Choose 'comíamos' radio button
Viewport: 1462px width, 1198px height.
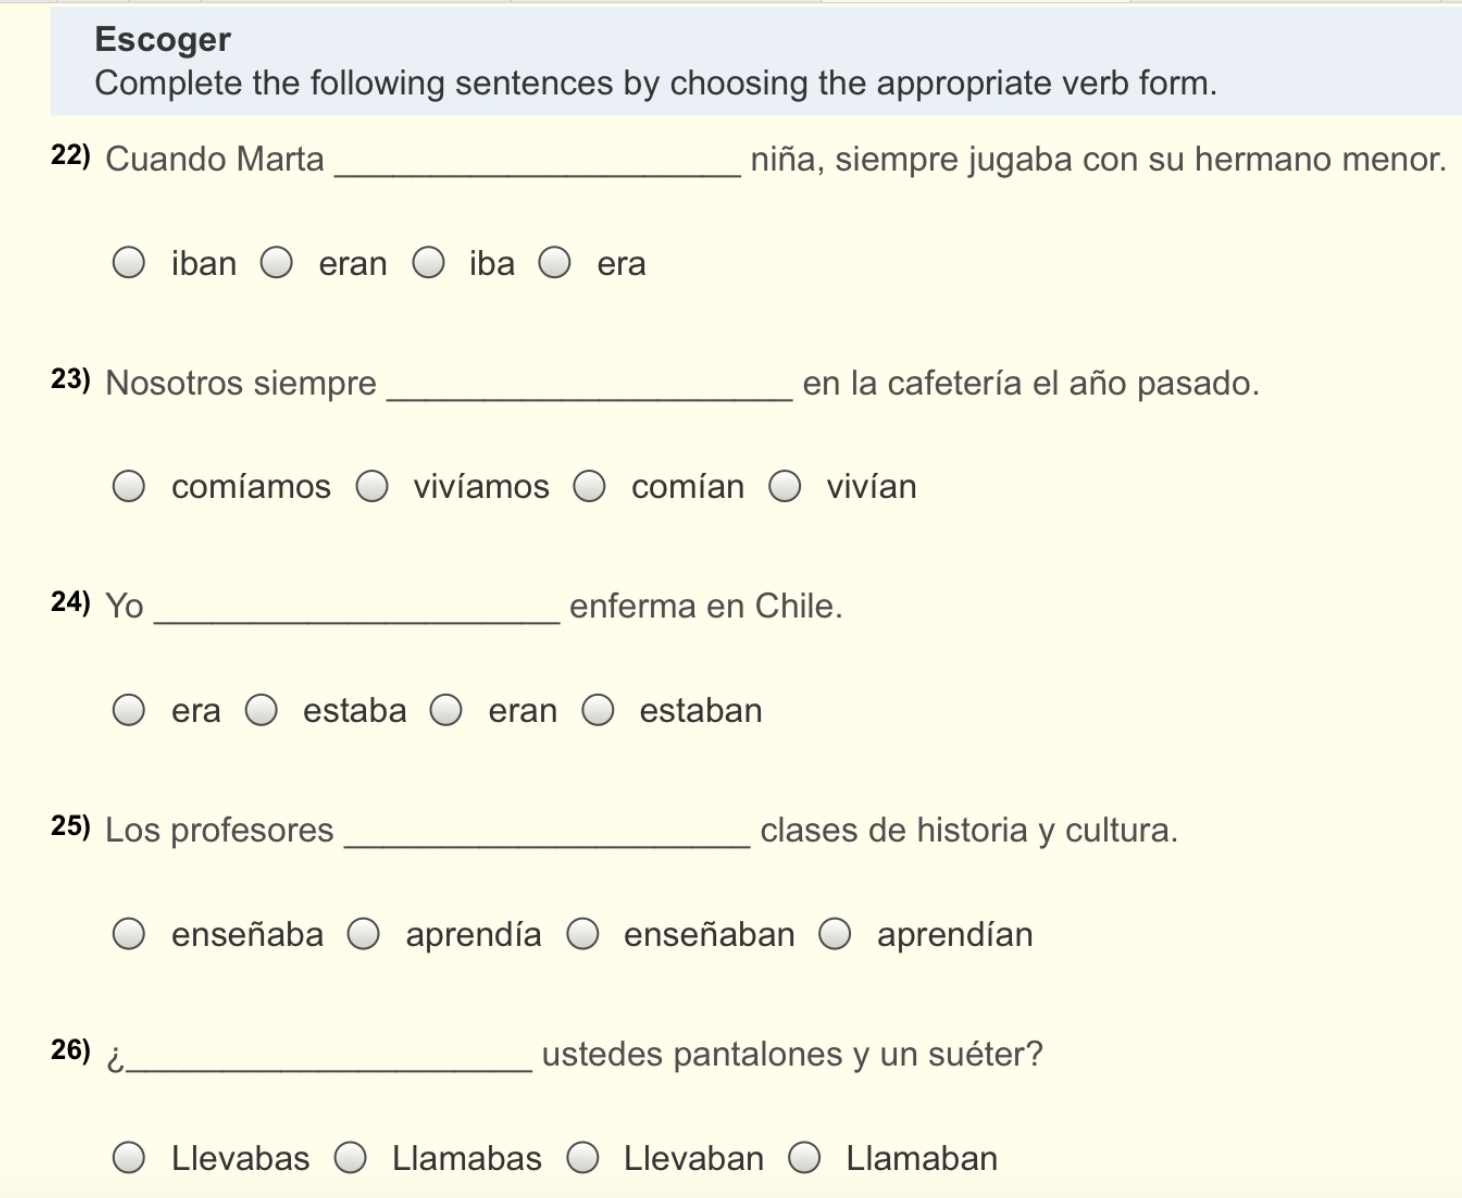tap(128, 487)
